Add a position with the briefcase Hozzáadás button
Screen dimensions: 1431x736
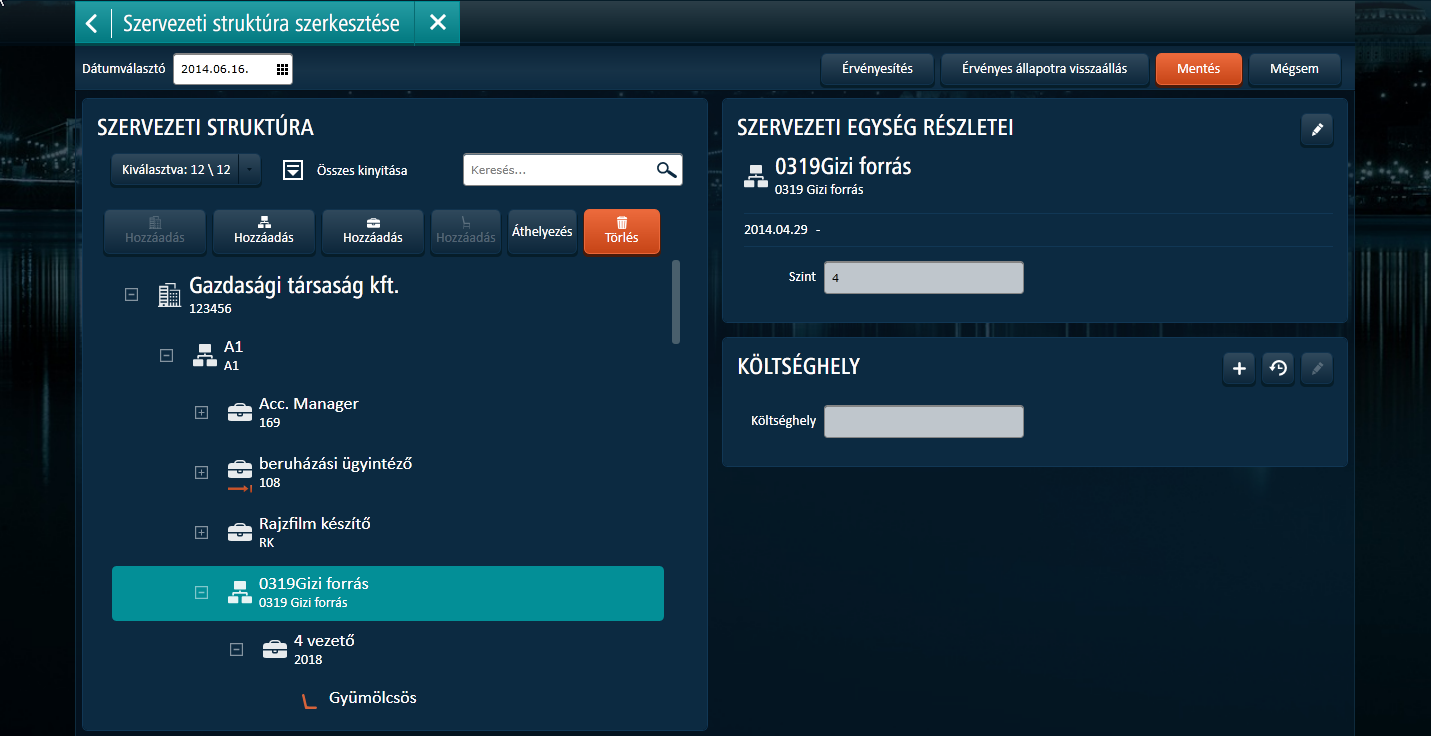[373, 231]
